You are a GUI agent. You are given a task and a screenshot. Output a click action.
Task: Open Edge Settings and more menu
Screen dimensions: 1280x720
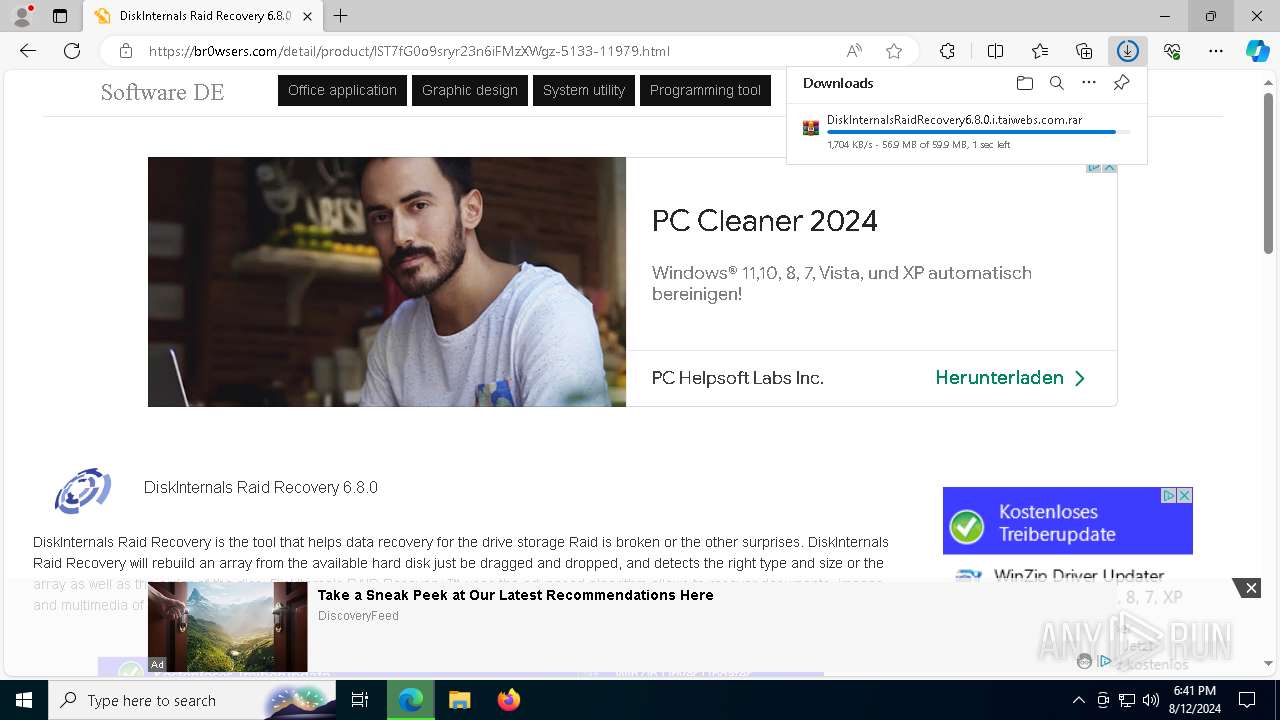tap(1216, 51)
